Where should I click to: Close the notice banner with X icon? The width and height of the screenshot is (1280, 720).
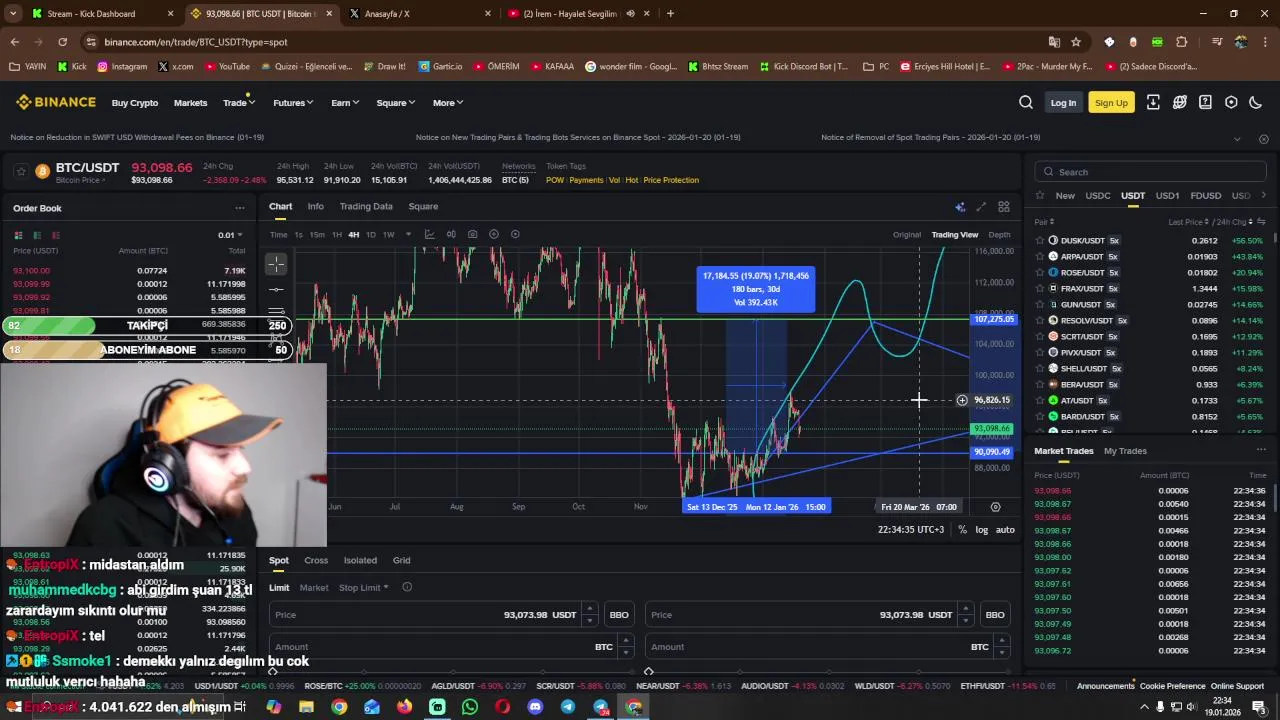pos(1264,138)
